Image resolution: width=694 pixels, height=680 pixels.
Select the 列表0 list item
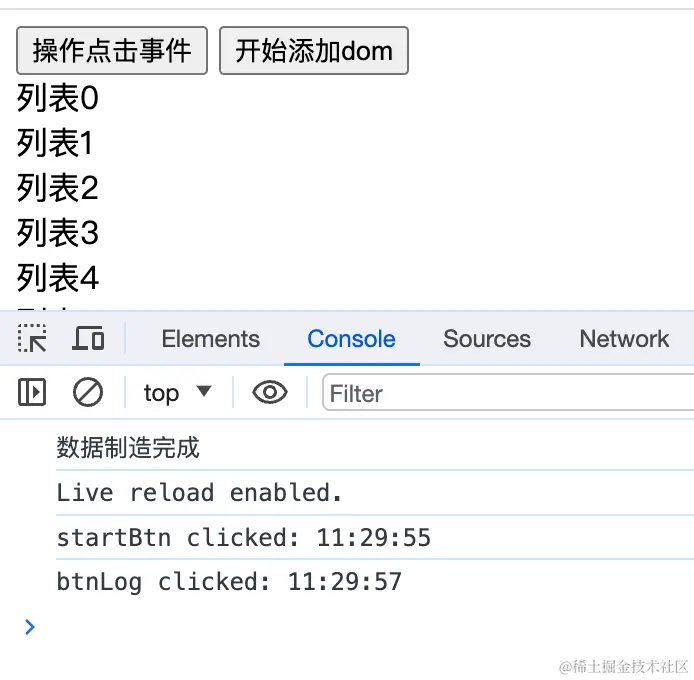(x=58, y=98)
